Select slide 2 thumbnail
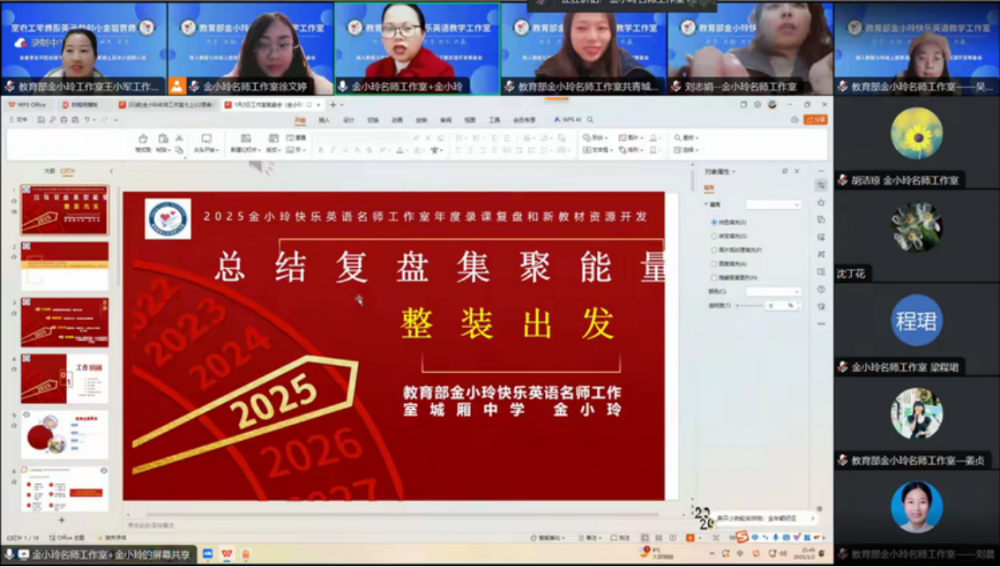 click(64, 266)
